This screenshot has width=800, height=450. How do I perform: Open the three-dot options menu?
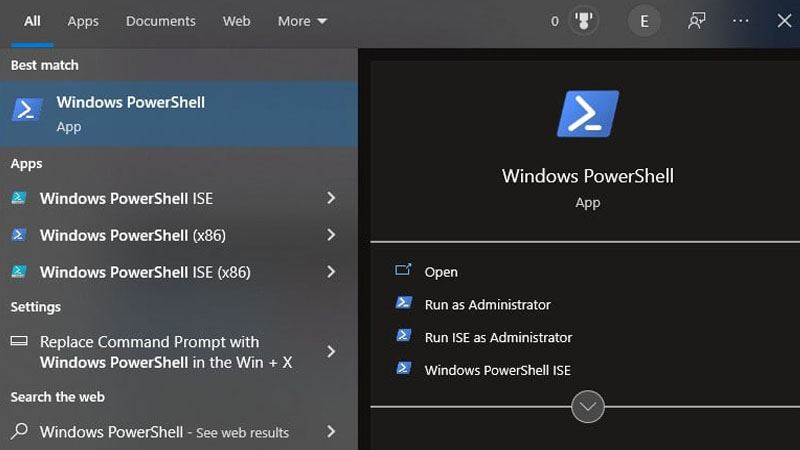coord(740,21)
